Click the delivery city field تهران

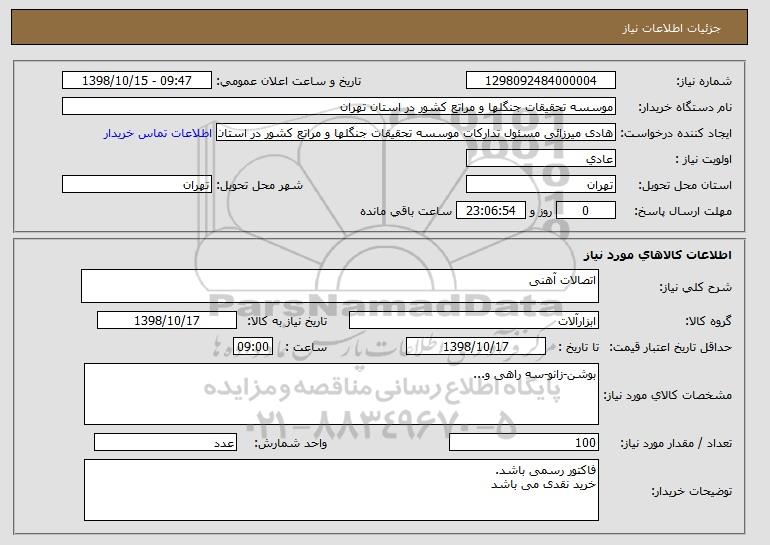[x=137, y=185]
